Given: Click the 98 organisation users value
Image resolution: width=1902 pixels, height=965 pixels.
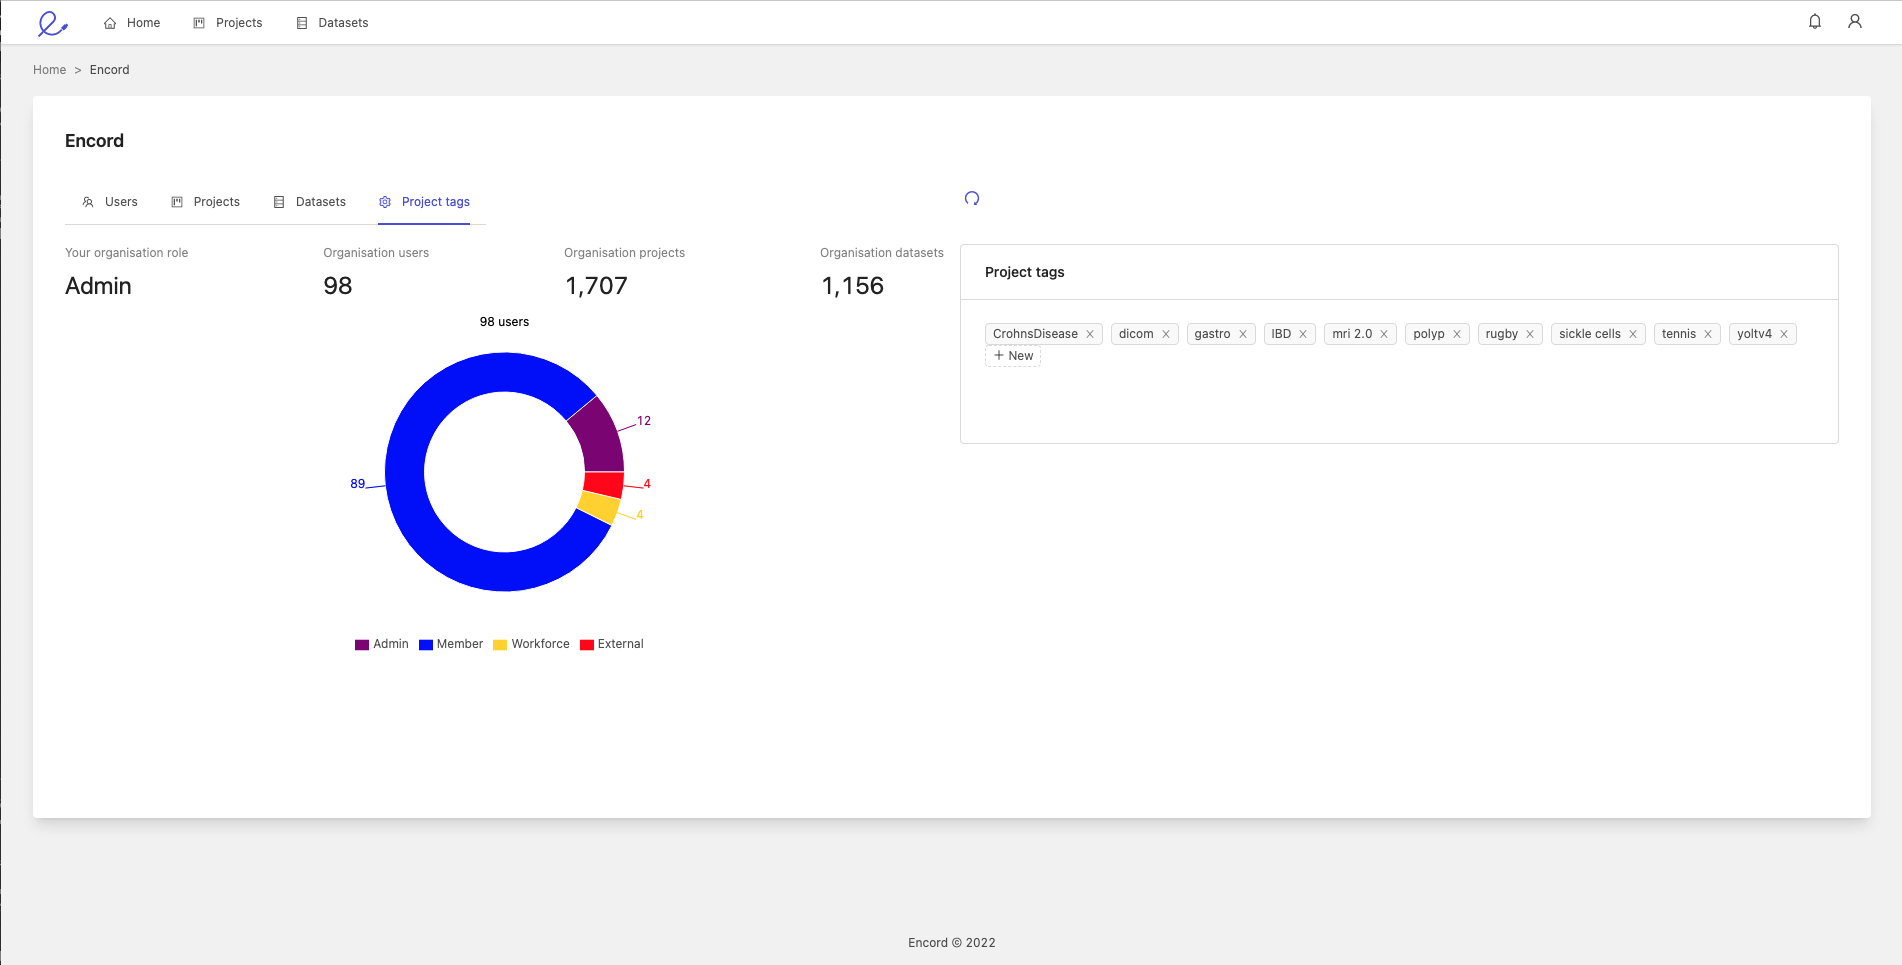Looking at the screenshot, I should tap(338, 286).
